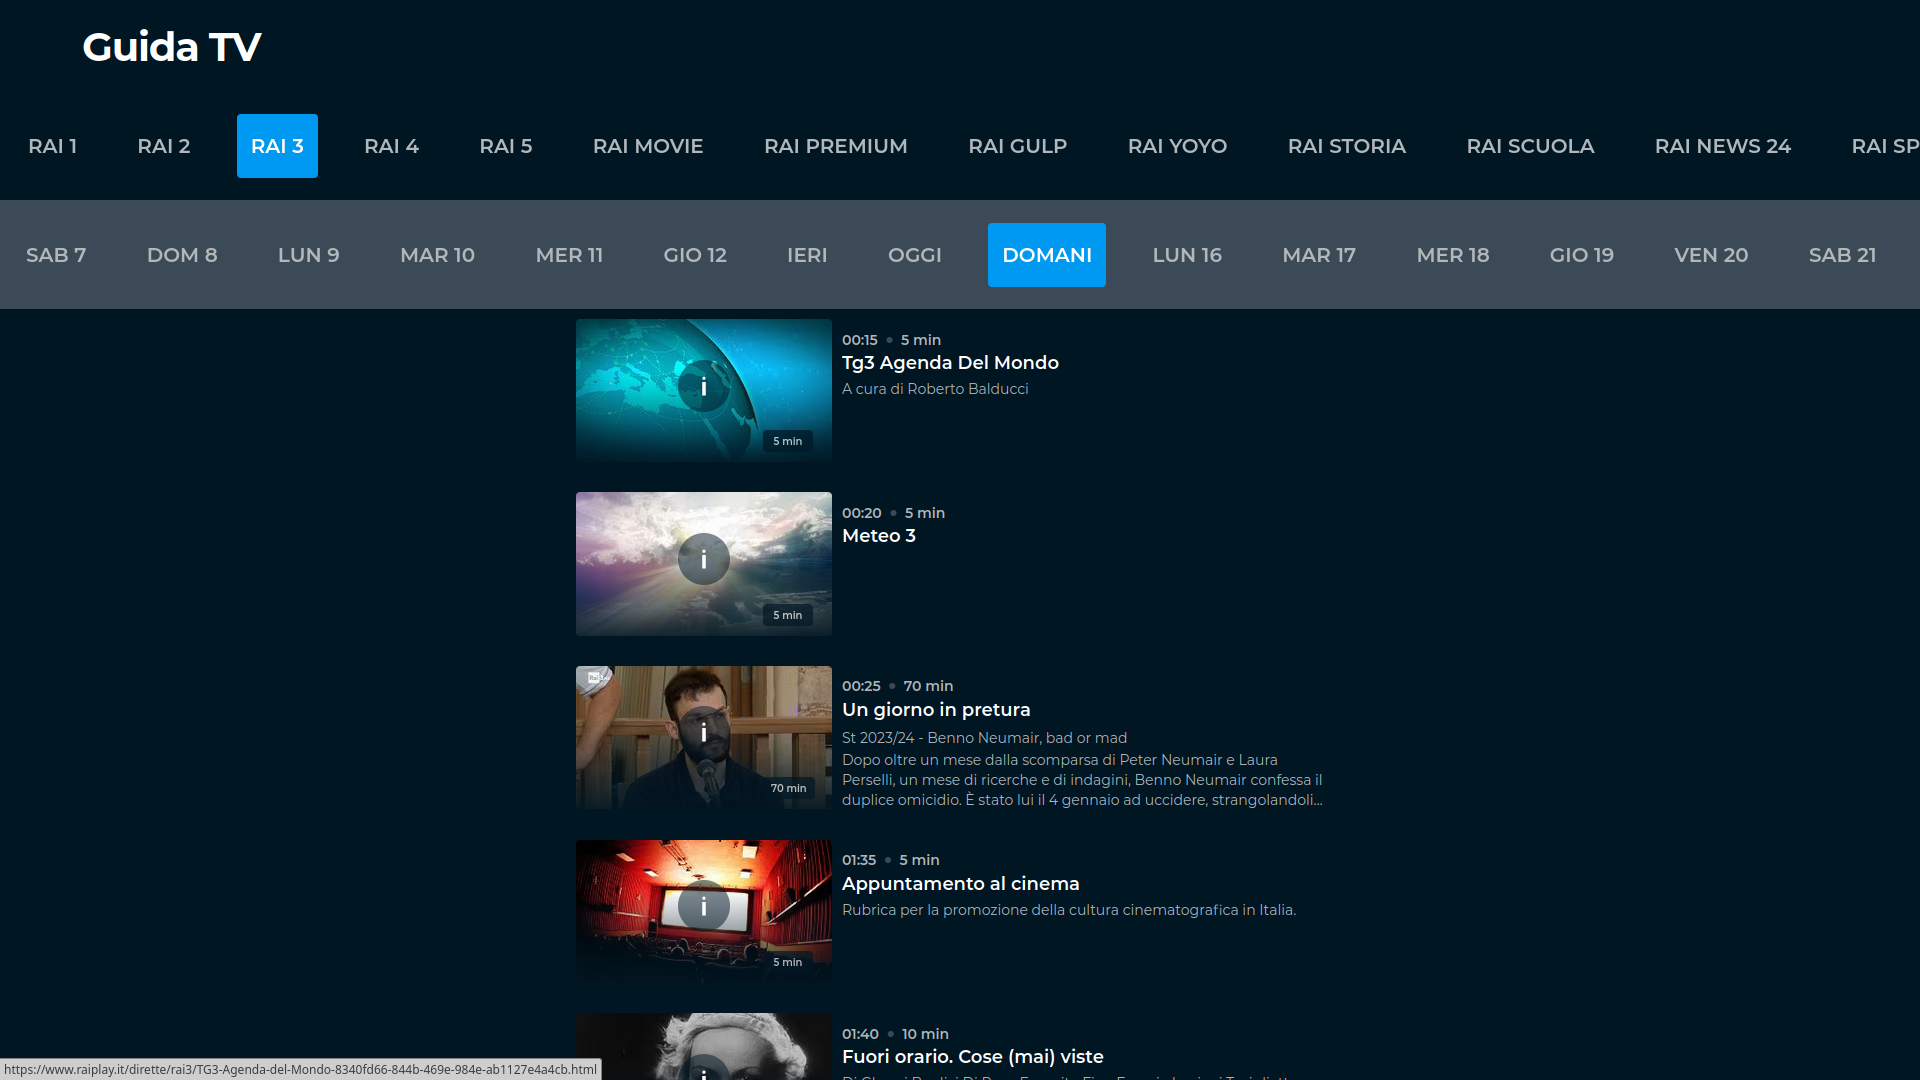The width and height of the screenshot is (1920, 1080).
Task: Show the RAI SCUOLA schedule
Action: coord(1530,146)
